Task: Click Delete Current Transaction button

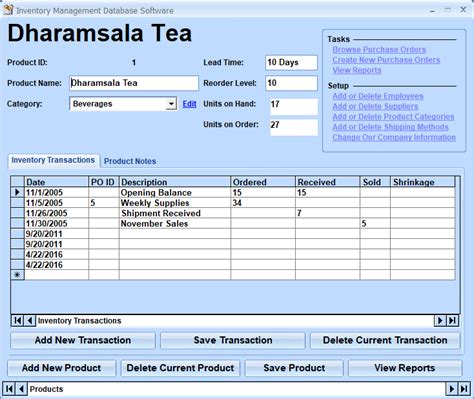Action: coord(385,340)
